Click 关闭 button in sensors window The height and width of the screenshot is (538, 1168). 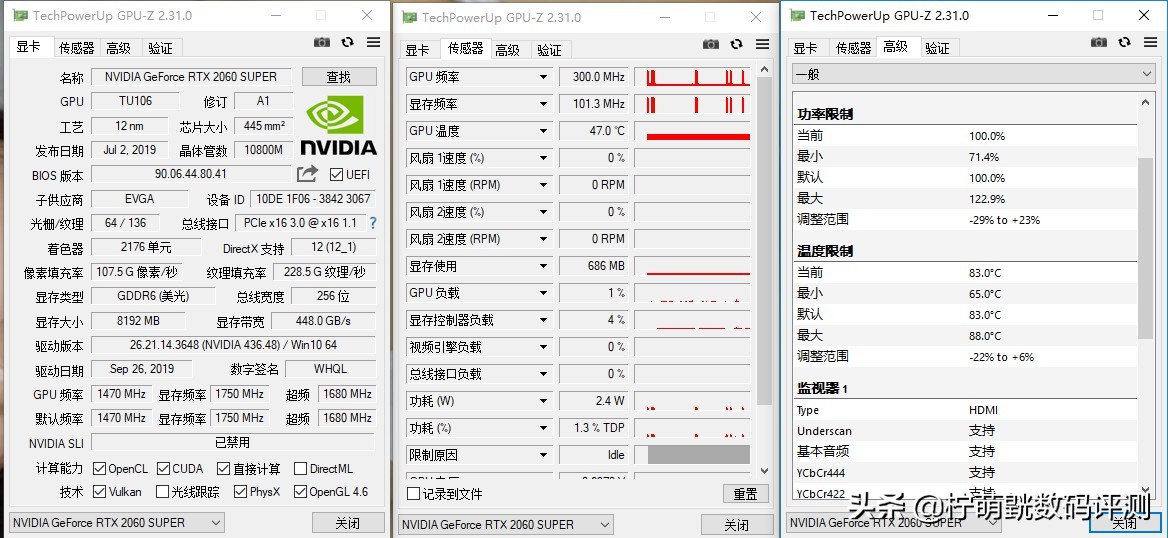tap(736, 525)
